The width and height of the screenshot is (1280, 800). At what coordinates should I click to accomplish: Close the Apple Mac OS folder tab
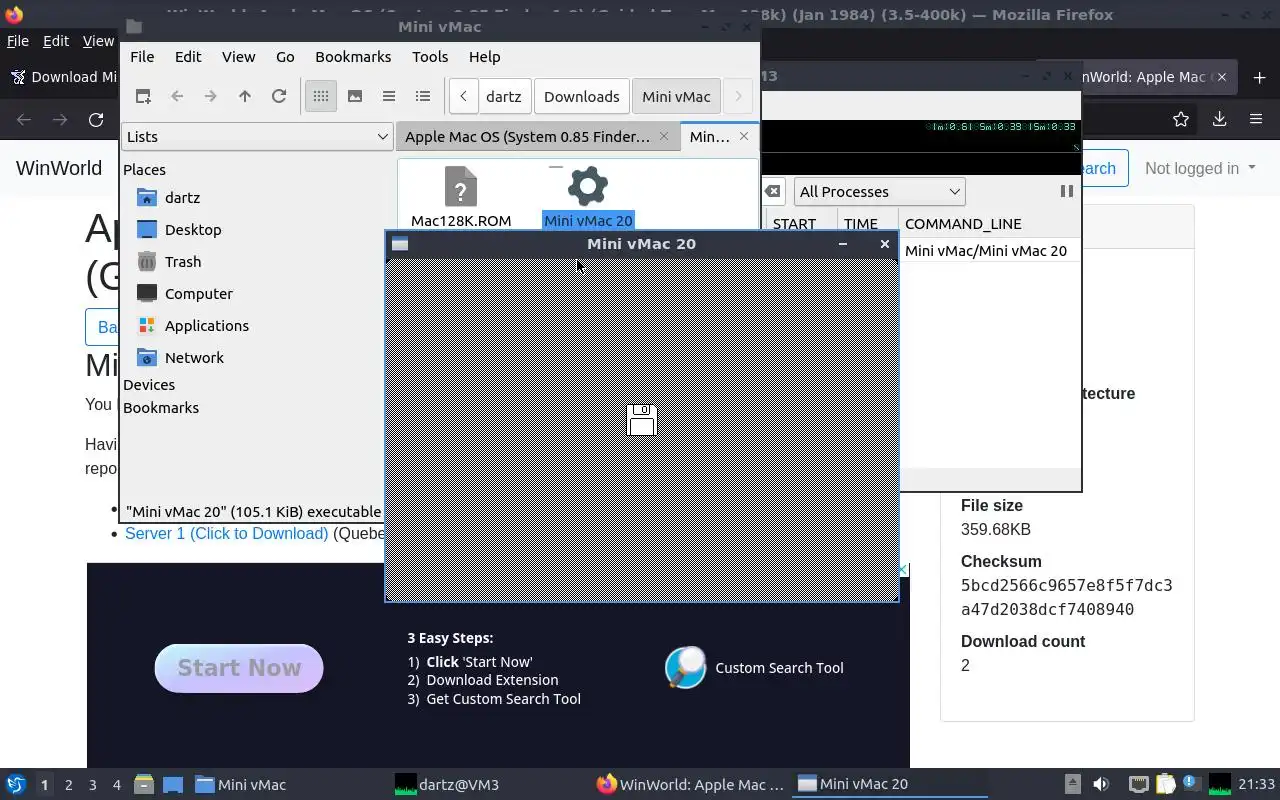(x=664, y=136)
